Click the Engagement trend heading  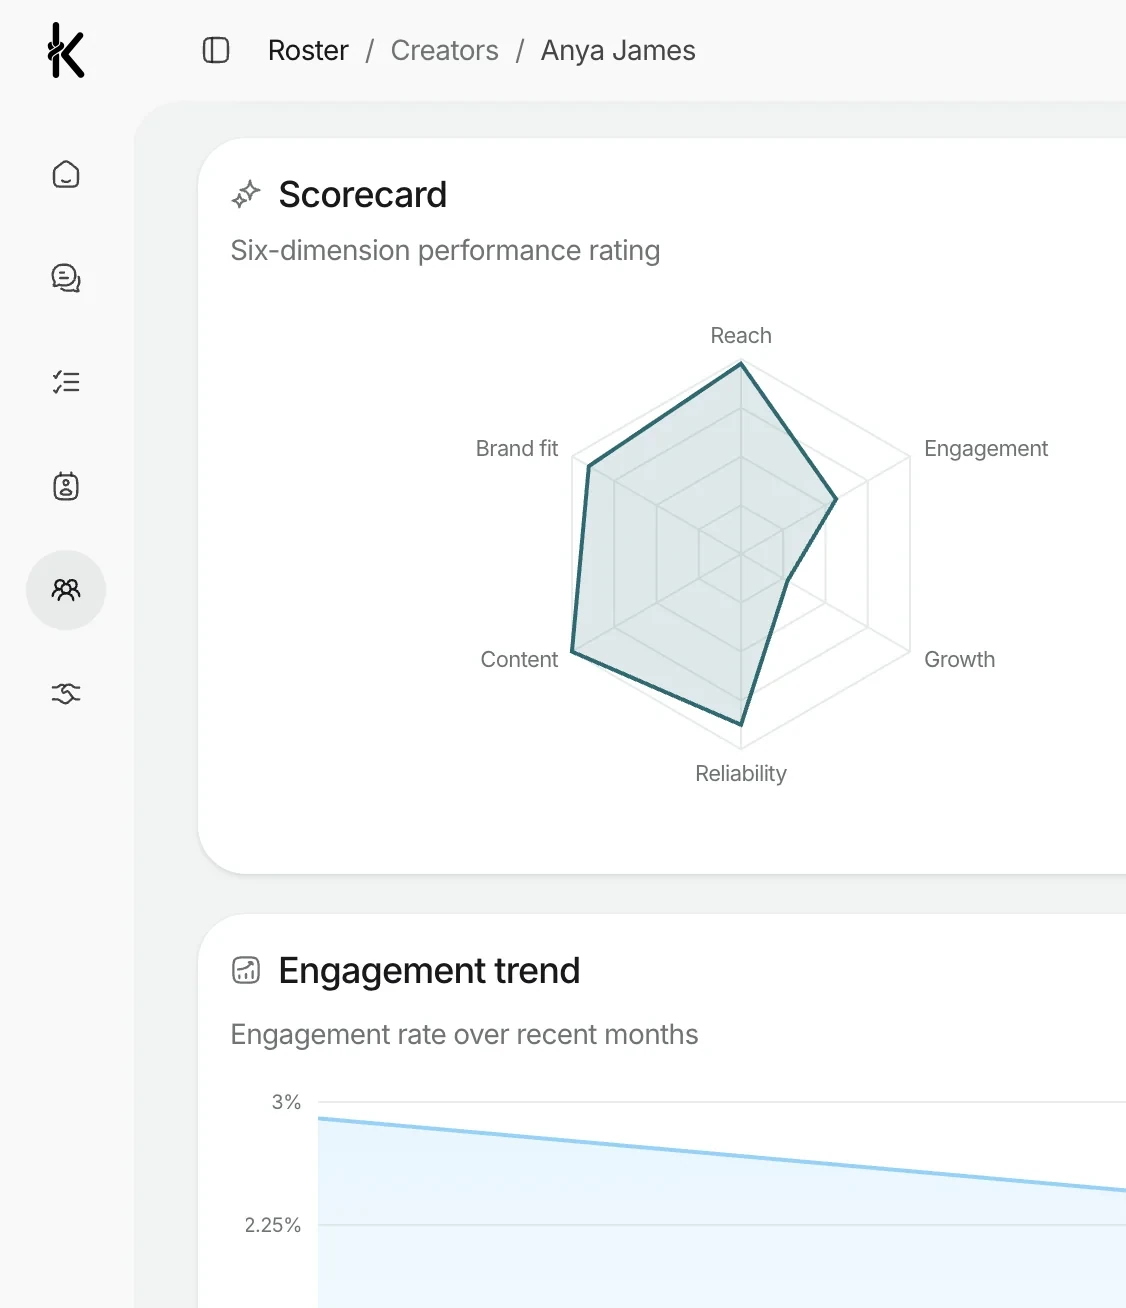[x=430, y=970]
